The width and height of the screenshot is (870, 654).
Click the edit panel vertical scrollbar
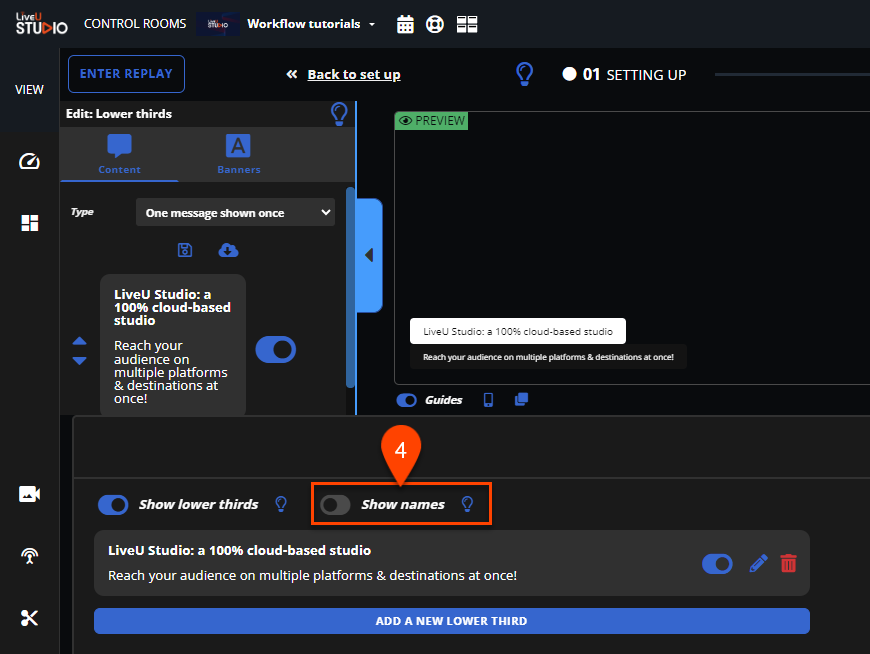(350, 287)
